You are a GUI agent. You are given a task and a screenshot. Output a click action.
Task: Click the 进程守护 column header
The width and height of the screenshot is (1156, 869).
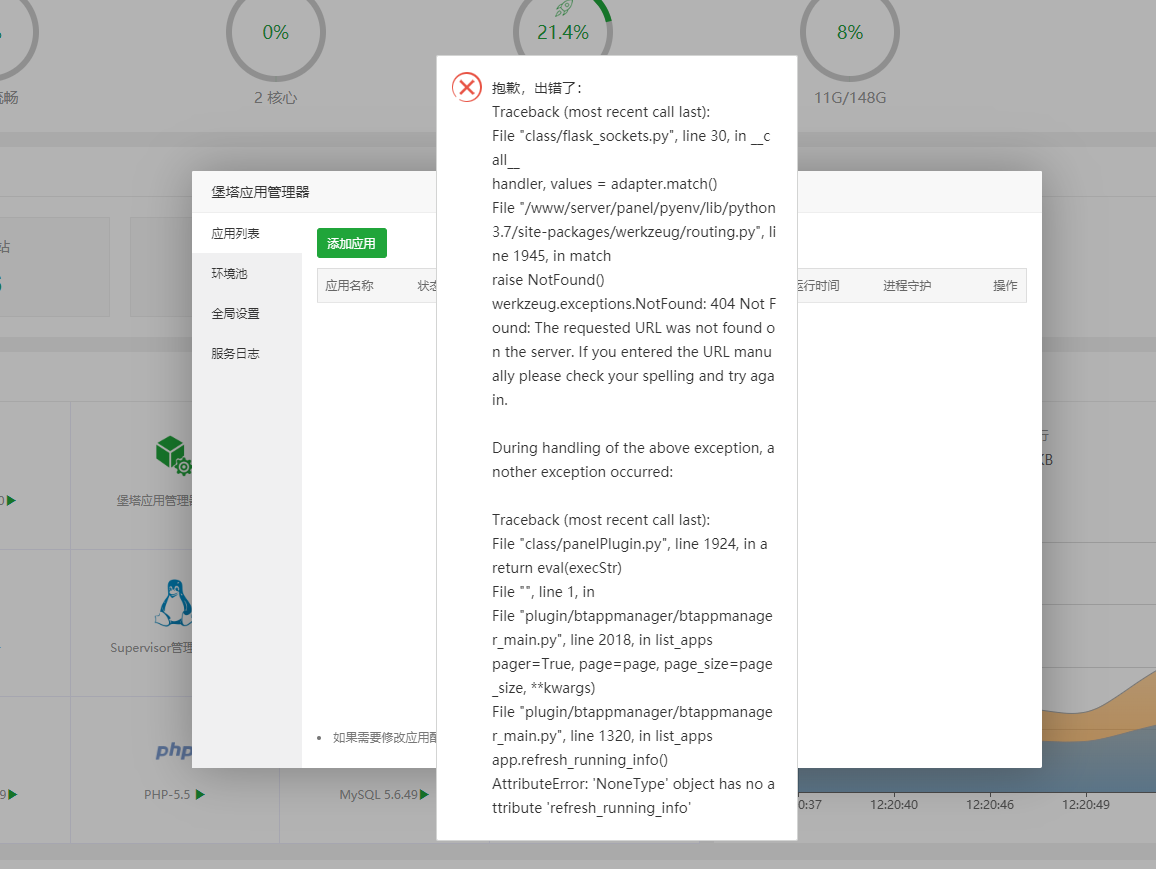coord(907,285)
